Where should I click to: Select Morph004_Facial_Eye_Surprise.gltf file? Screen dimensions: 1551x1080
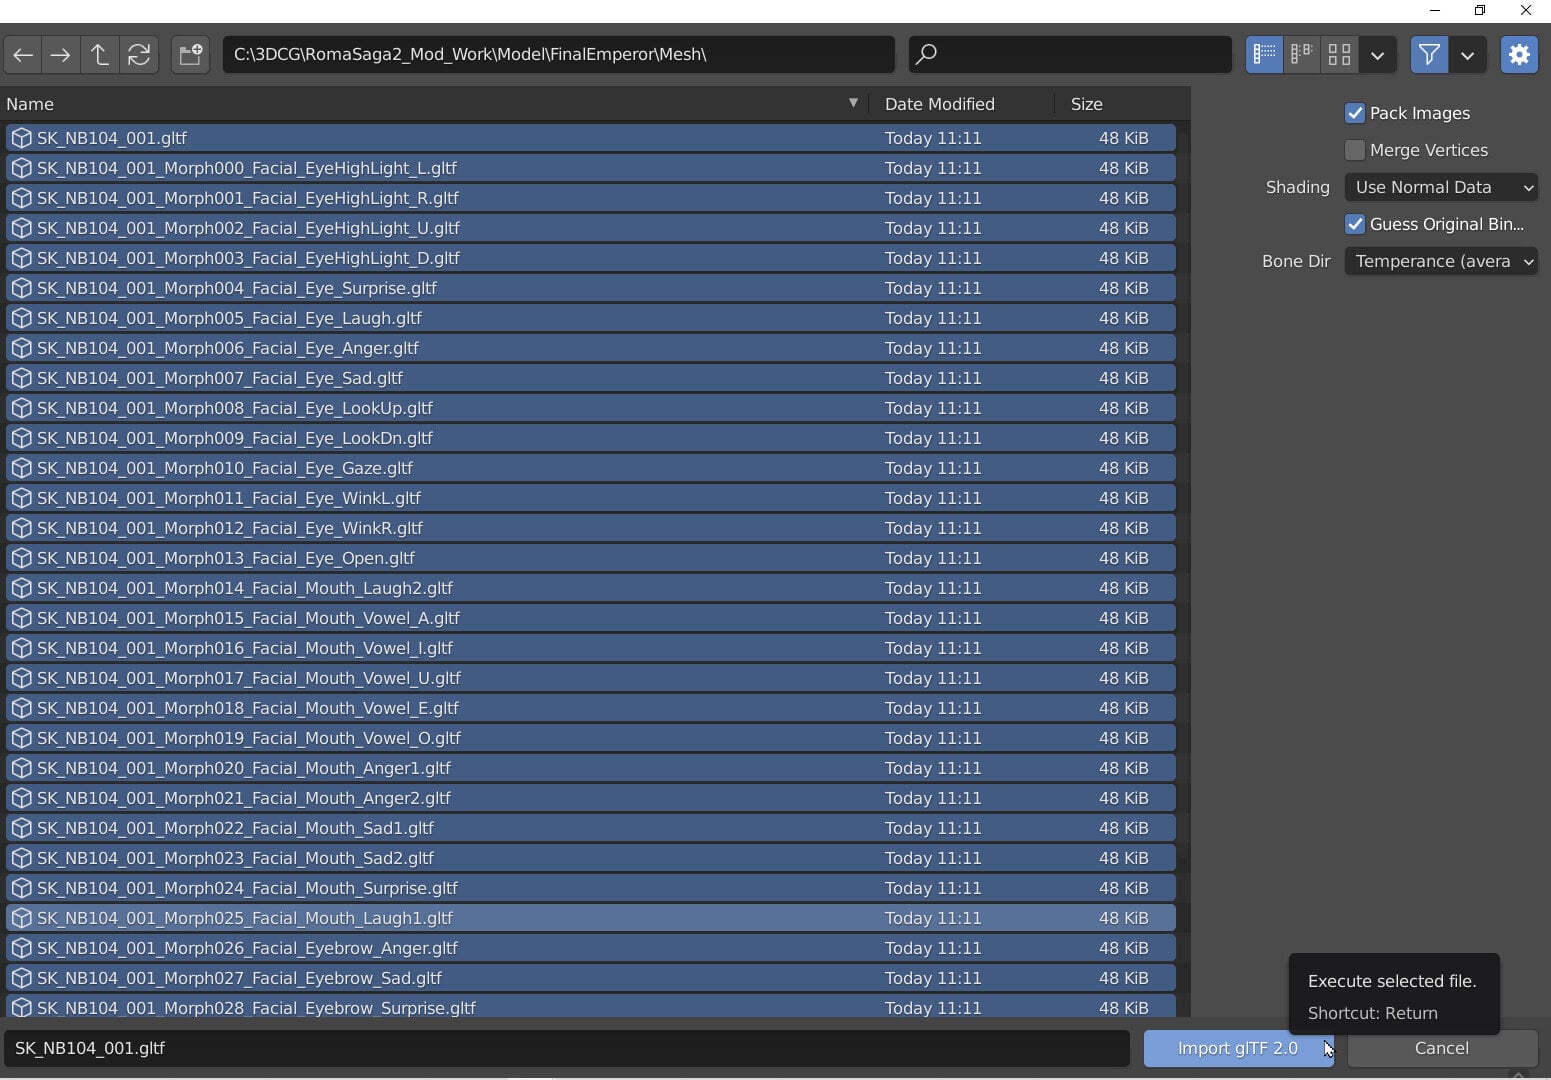point(590,288)
